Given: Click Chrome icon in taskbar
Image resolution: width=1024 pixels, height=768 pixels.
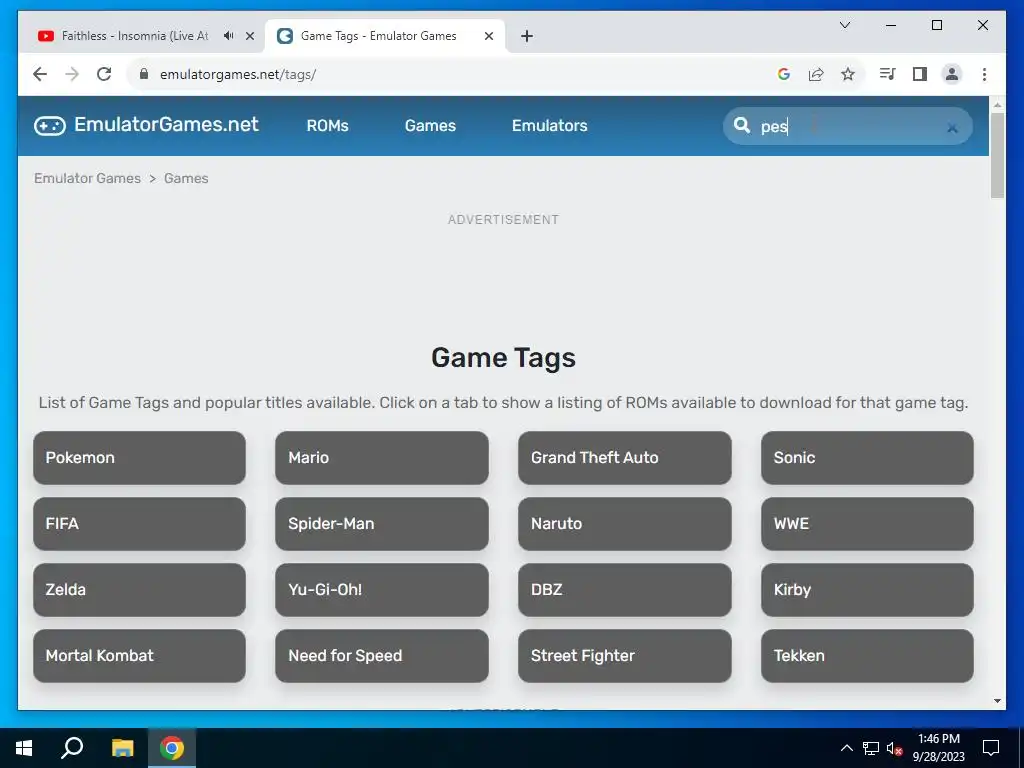Looking at the screenshot, I should [172, 748].
